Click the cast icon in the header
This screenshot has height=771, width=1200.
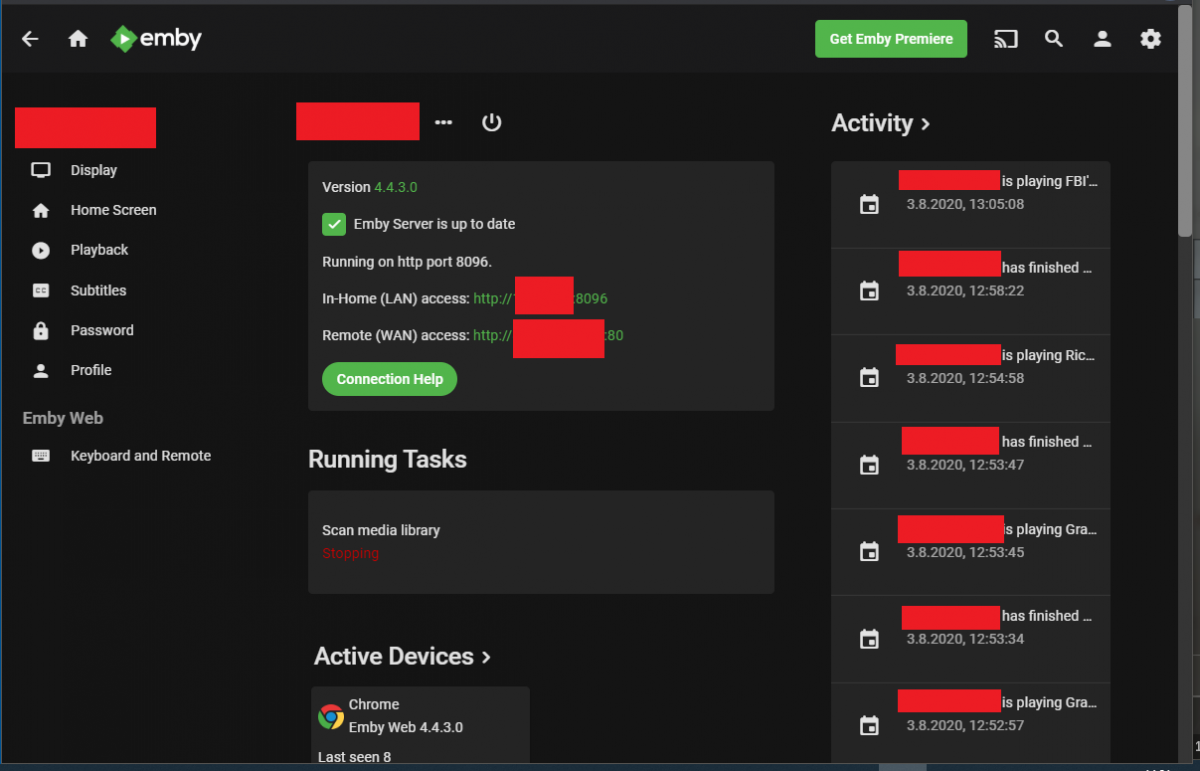[1005, 39]
